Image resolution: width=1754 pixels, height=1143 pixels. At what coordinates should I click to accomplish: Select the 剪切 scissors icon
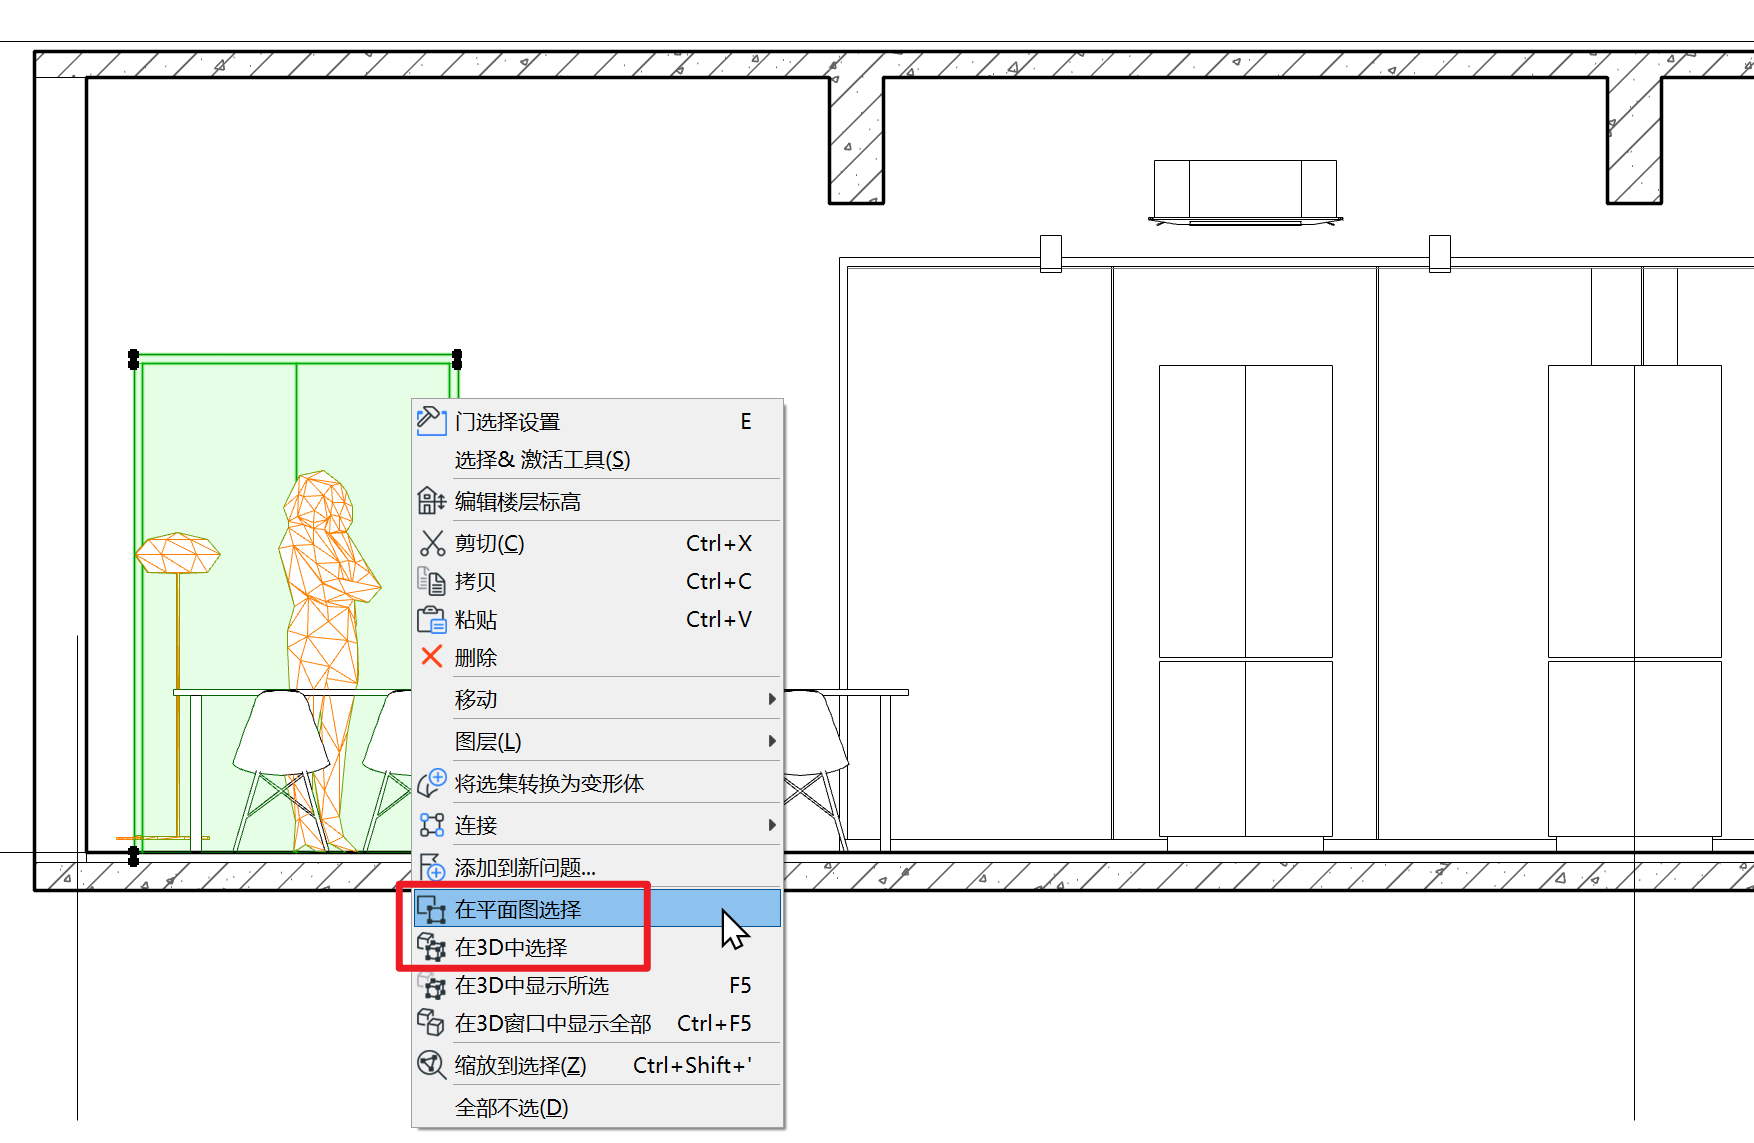pyautogui.click(x=431, y=542)
